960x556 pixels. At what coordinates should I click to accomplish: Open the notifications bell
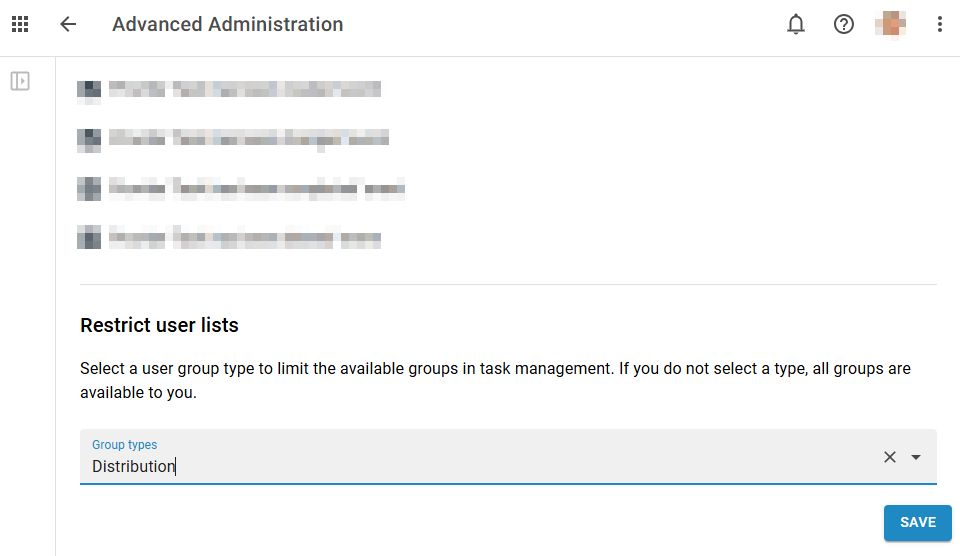796,25
